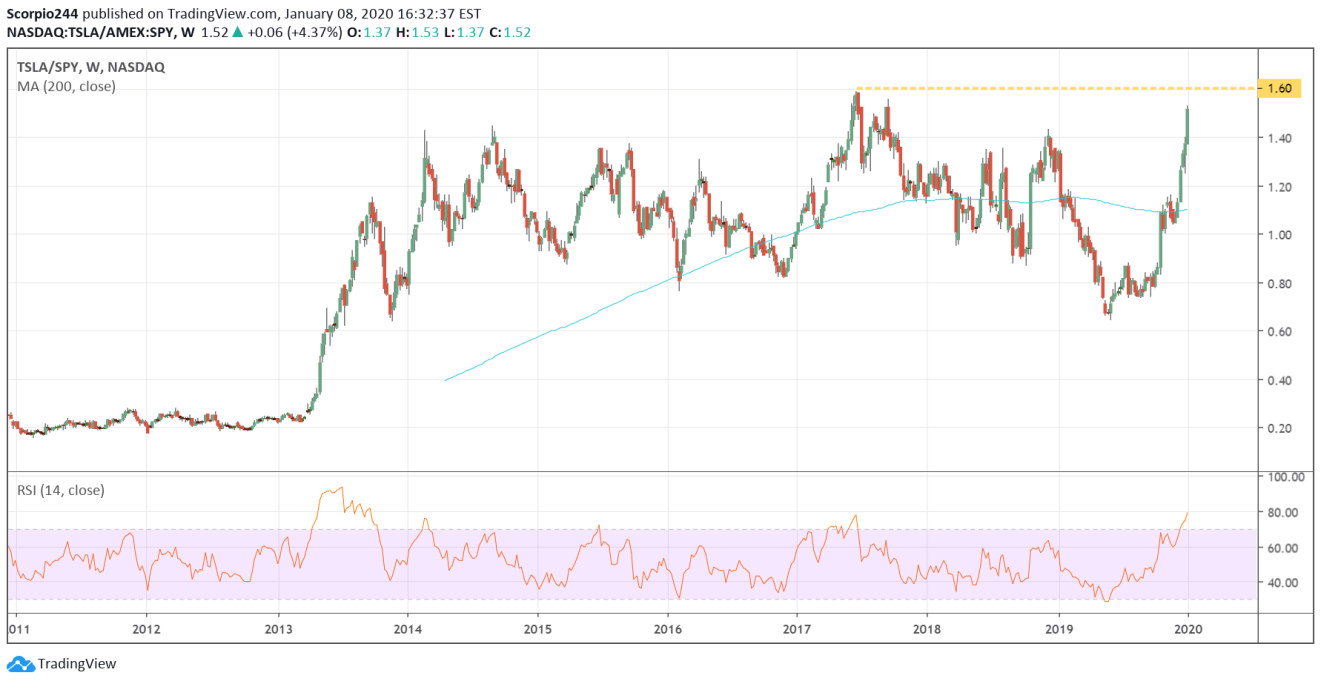Image resolution: width=1320 pixels, height=684 pixels.
Task: Select the RSI (14, close) indicator label
Action: coord(61,490)
